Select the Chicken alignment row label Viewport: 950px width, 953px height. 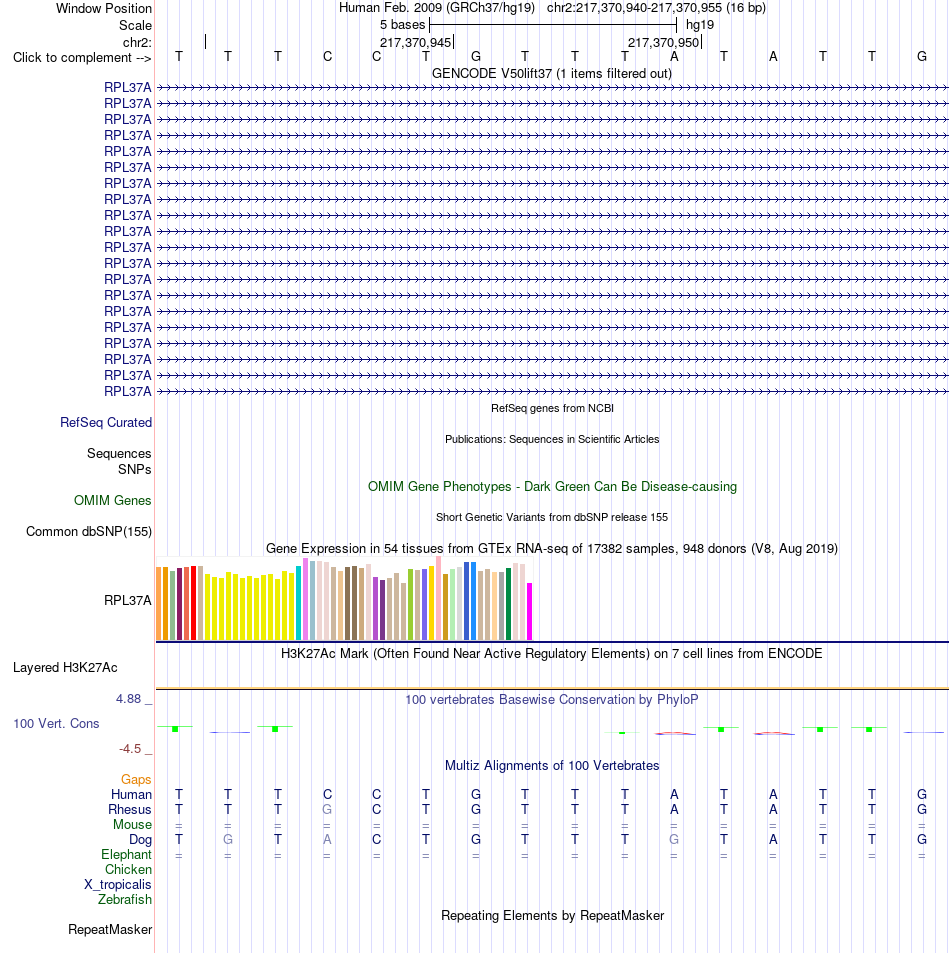(128, 870)
